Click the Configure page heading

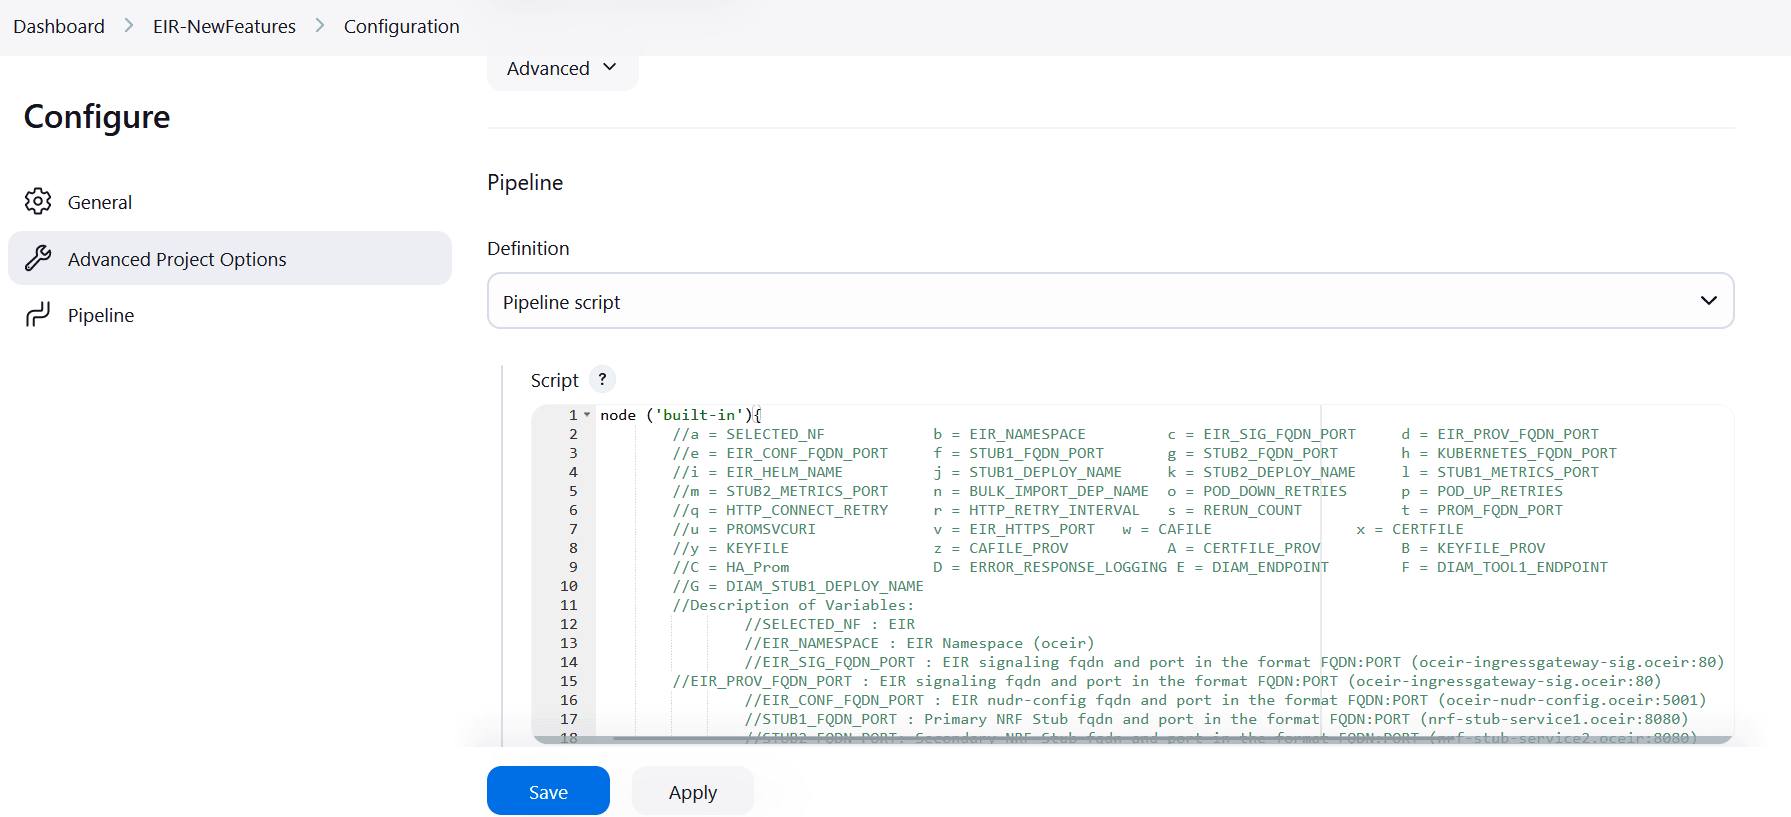97,117
